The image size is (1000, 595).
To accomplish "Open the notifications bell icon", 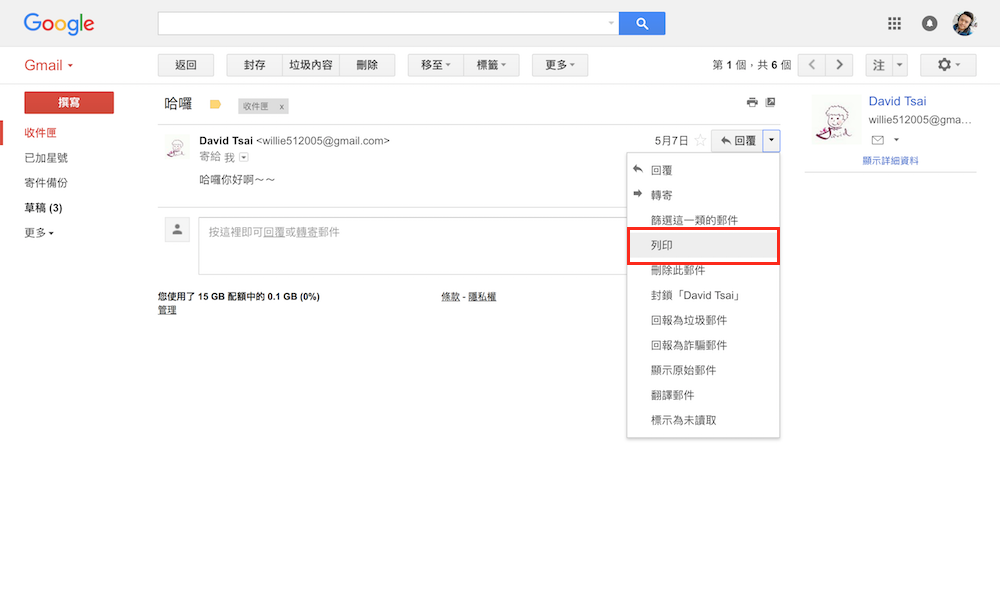I will click(x=929, y=24).
